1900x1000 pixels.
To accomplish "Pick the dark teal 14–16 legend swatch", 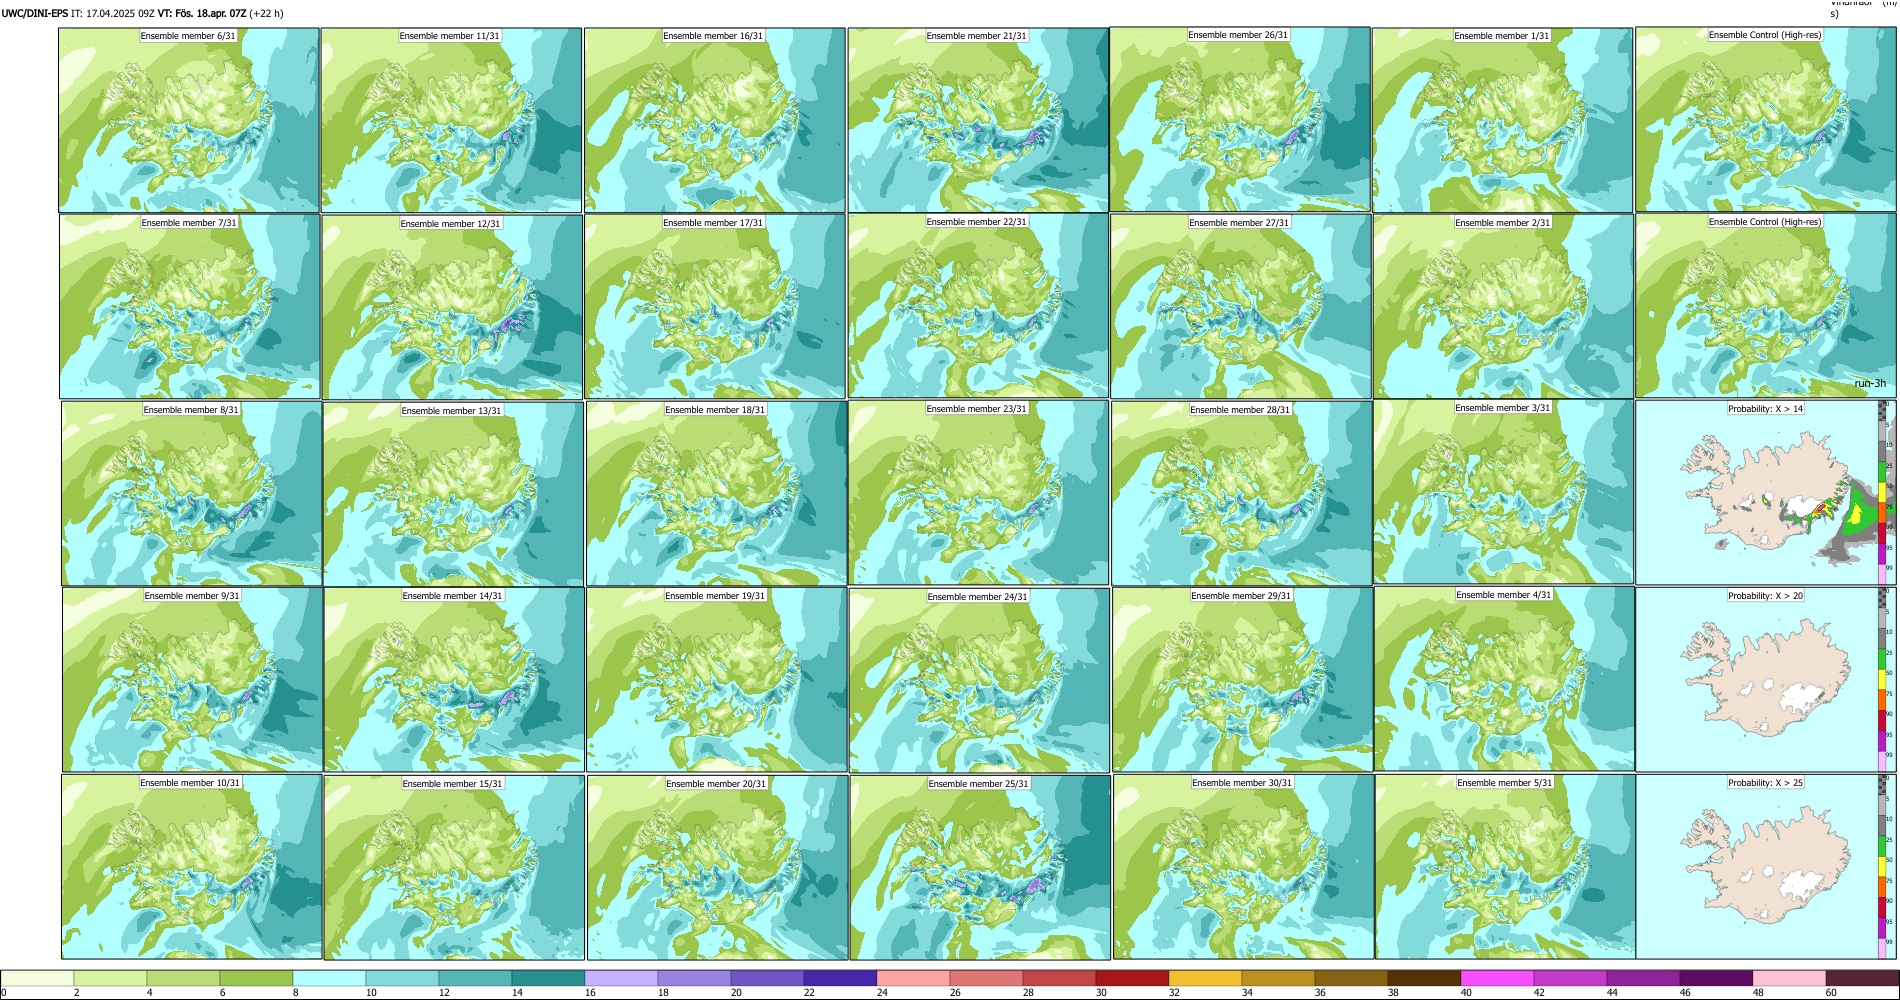I will (x=548, y=978).
